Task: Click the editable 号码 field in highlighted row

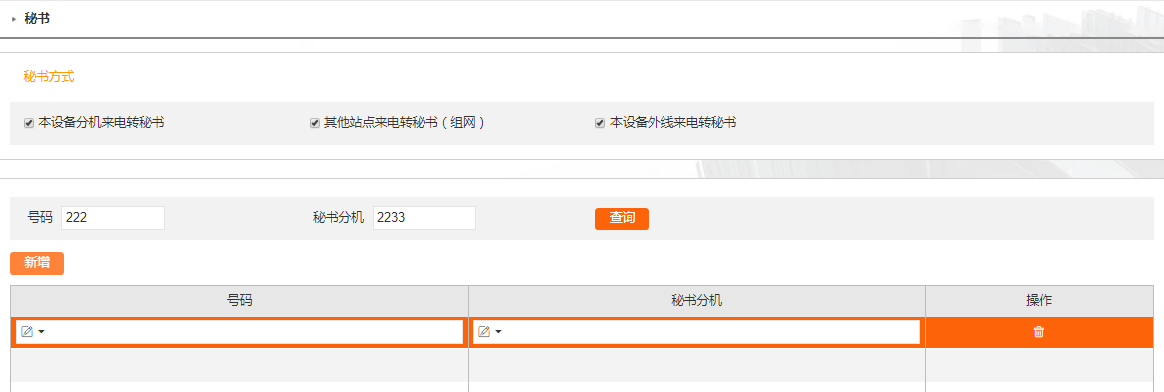Action: (240, 332)
